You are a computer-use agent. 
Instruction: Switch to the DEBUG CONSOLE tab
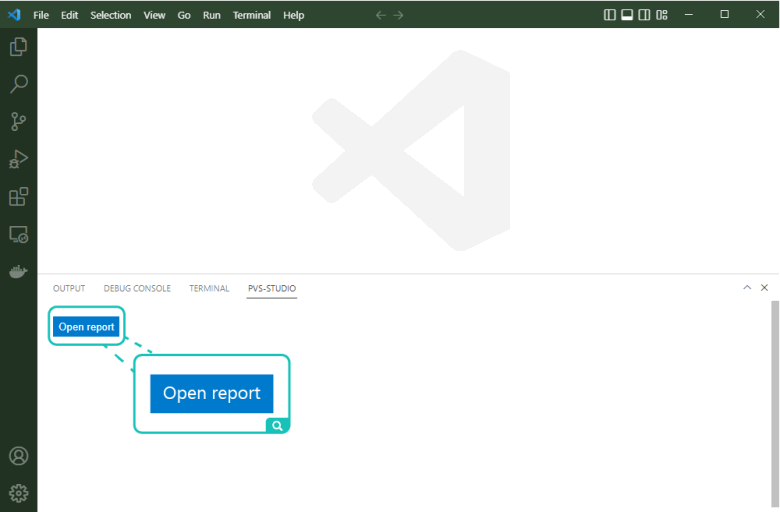[x=137, y=289]
